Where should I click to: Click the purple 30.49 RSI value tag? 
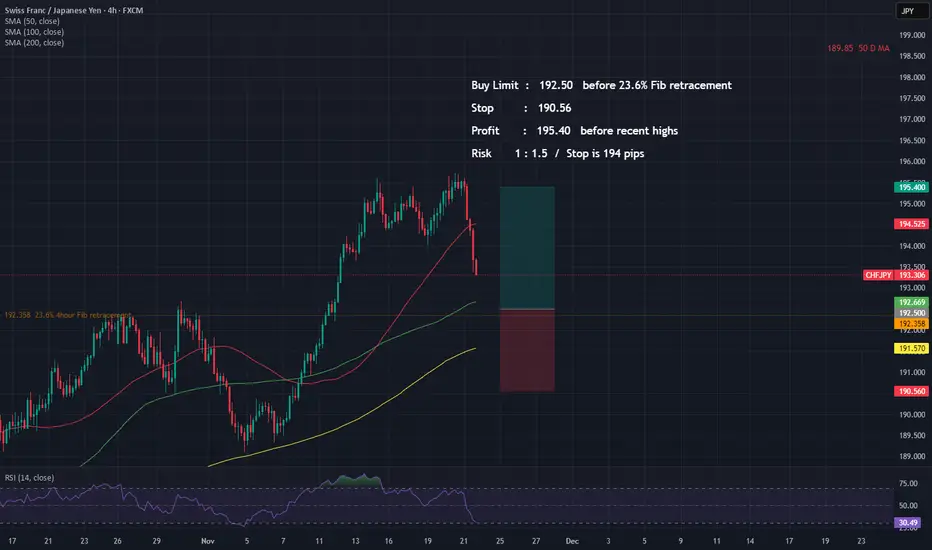[x=908, y=523]
